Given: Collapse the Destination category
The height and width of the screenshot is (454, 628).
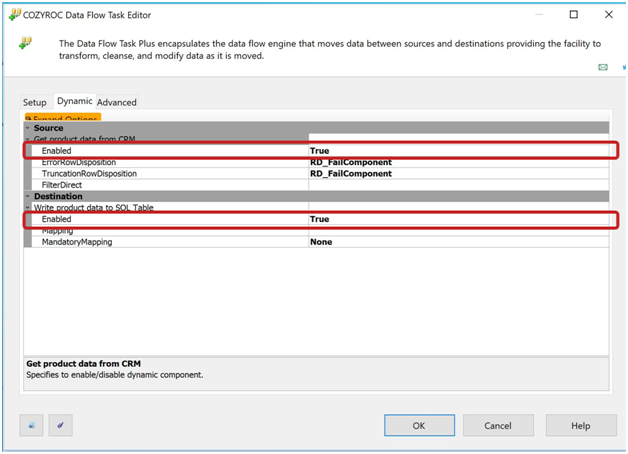Looking at the screenshot, I should point(28,196).
